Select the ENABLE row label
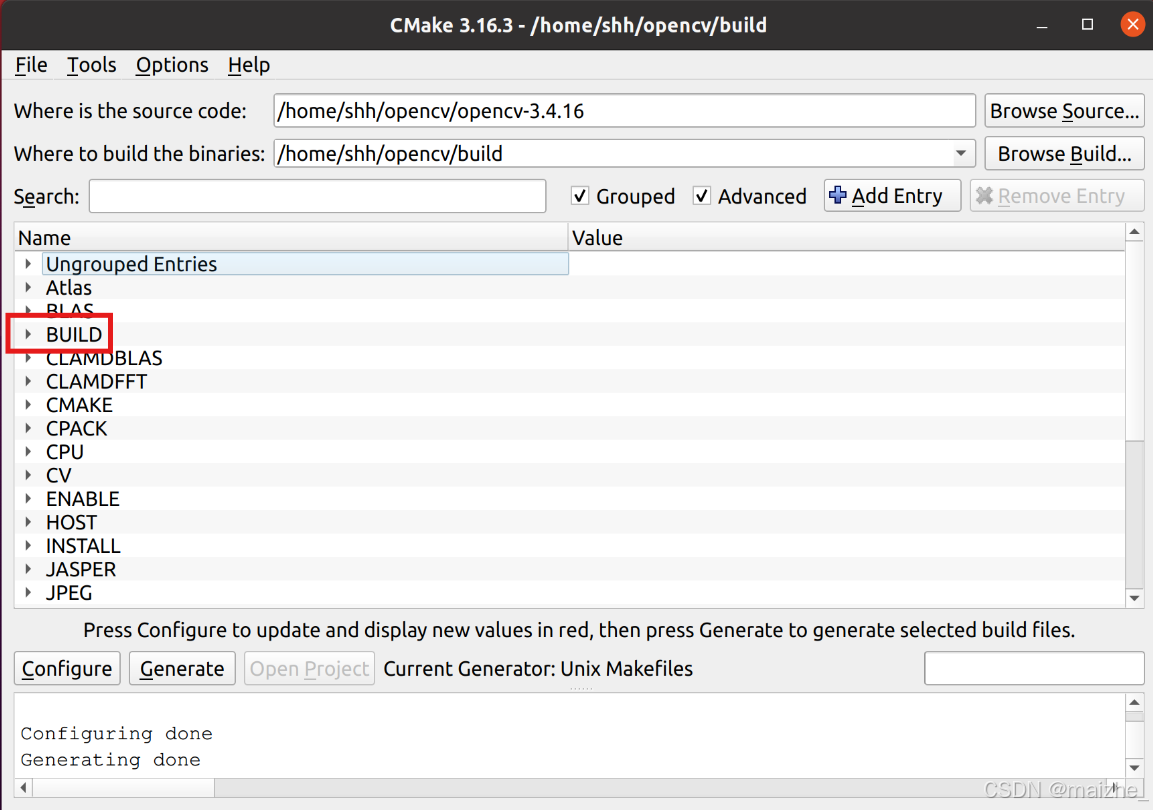This screenshot has height=810, width=1153. click(82, 499)
